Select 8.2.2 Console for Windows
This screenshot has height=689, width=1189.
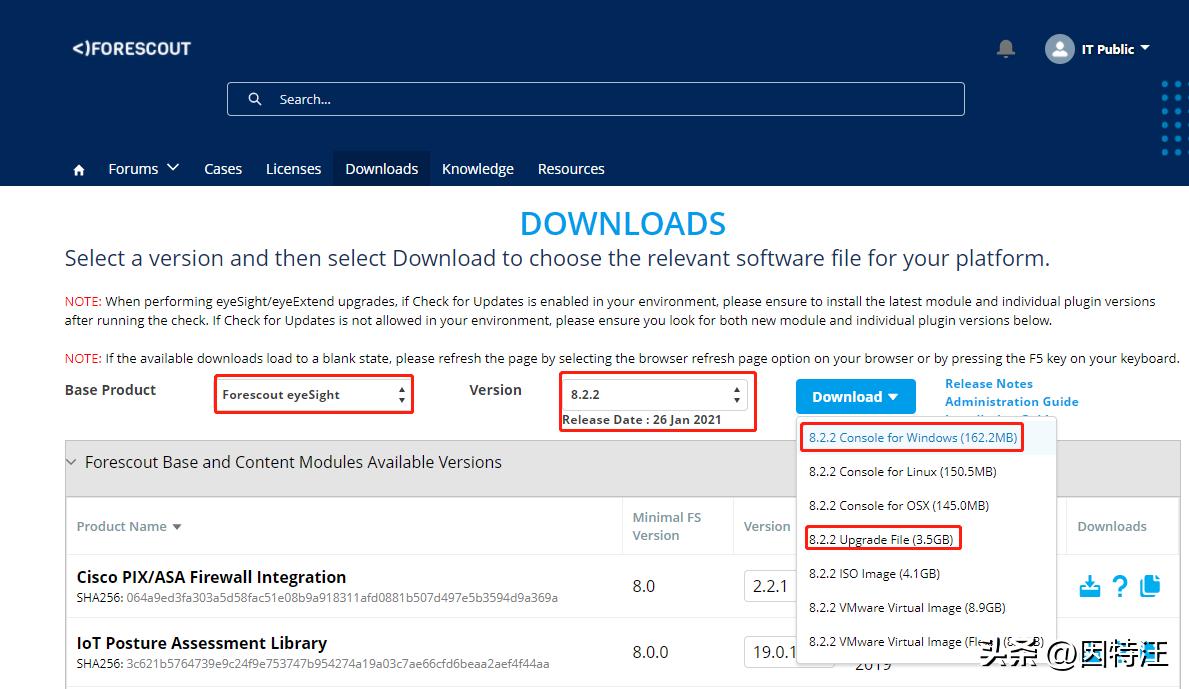912,438
